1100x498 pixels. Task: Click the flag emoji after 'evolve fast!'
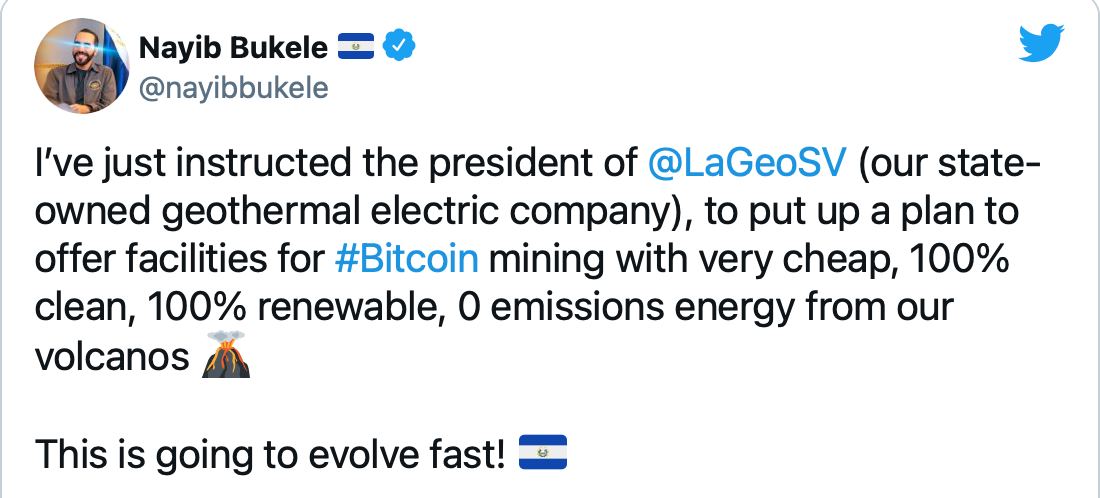(542, 452)
